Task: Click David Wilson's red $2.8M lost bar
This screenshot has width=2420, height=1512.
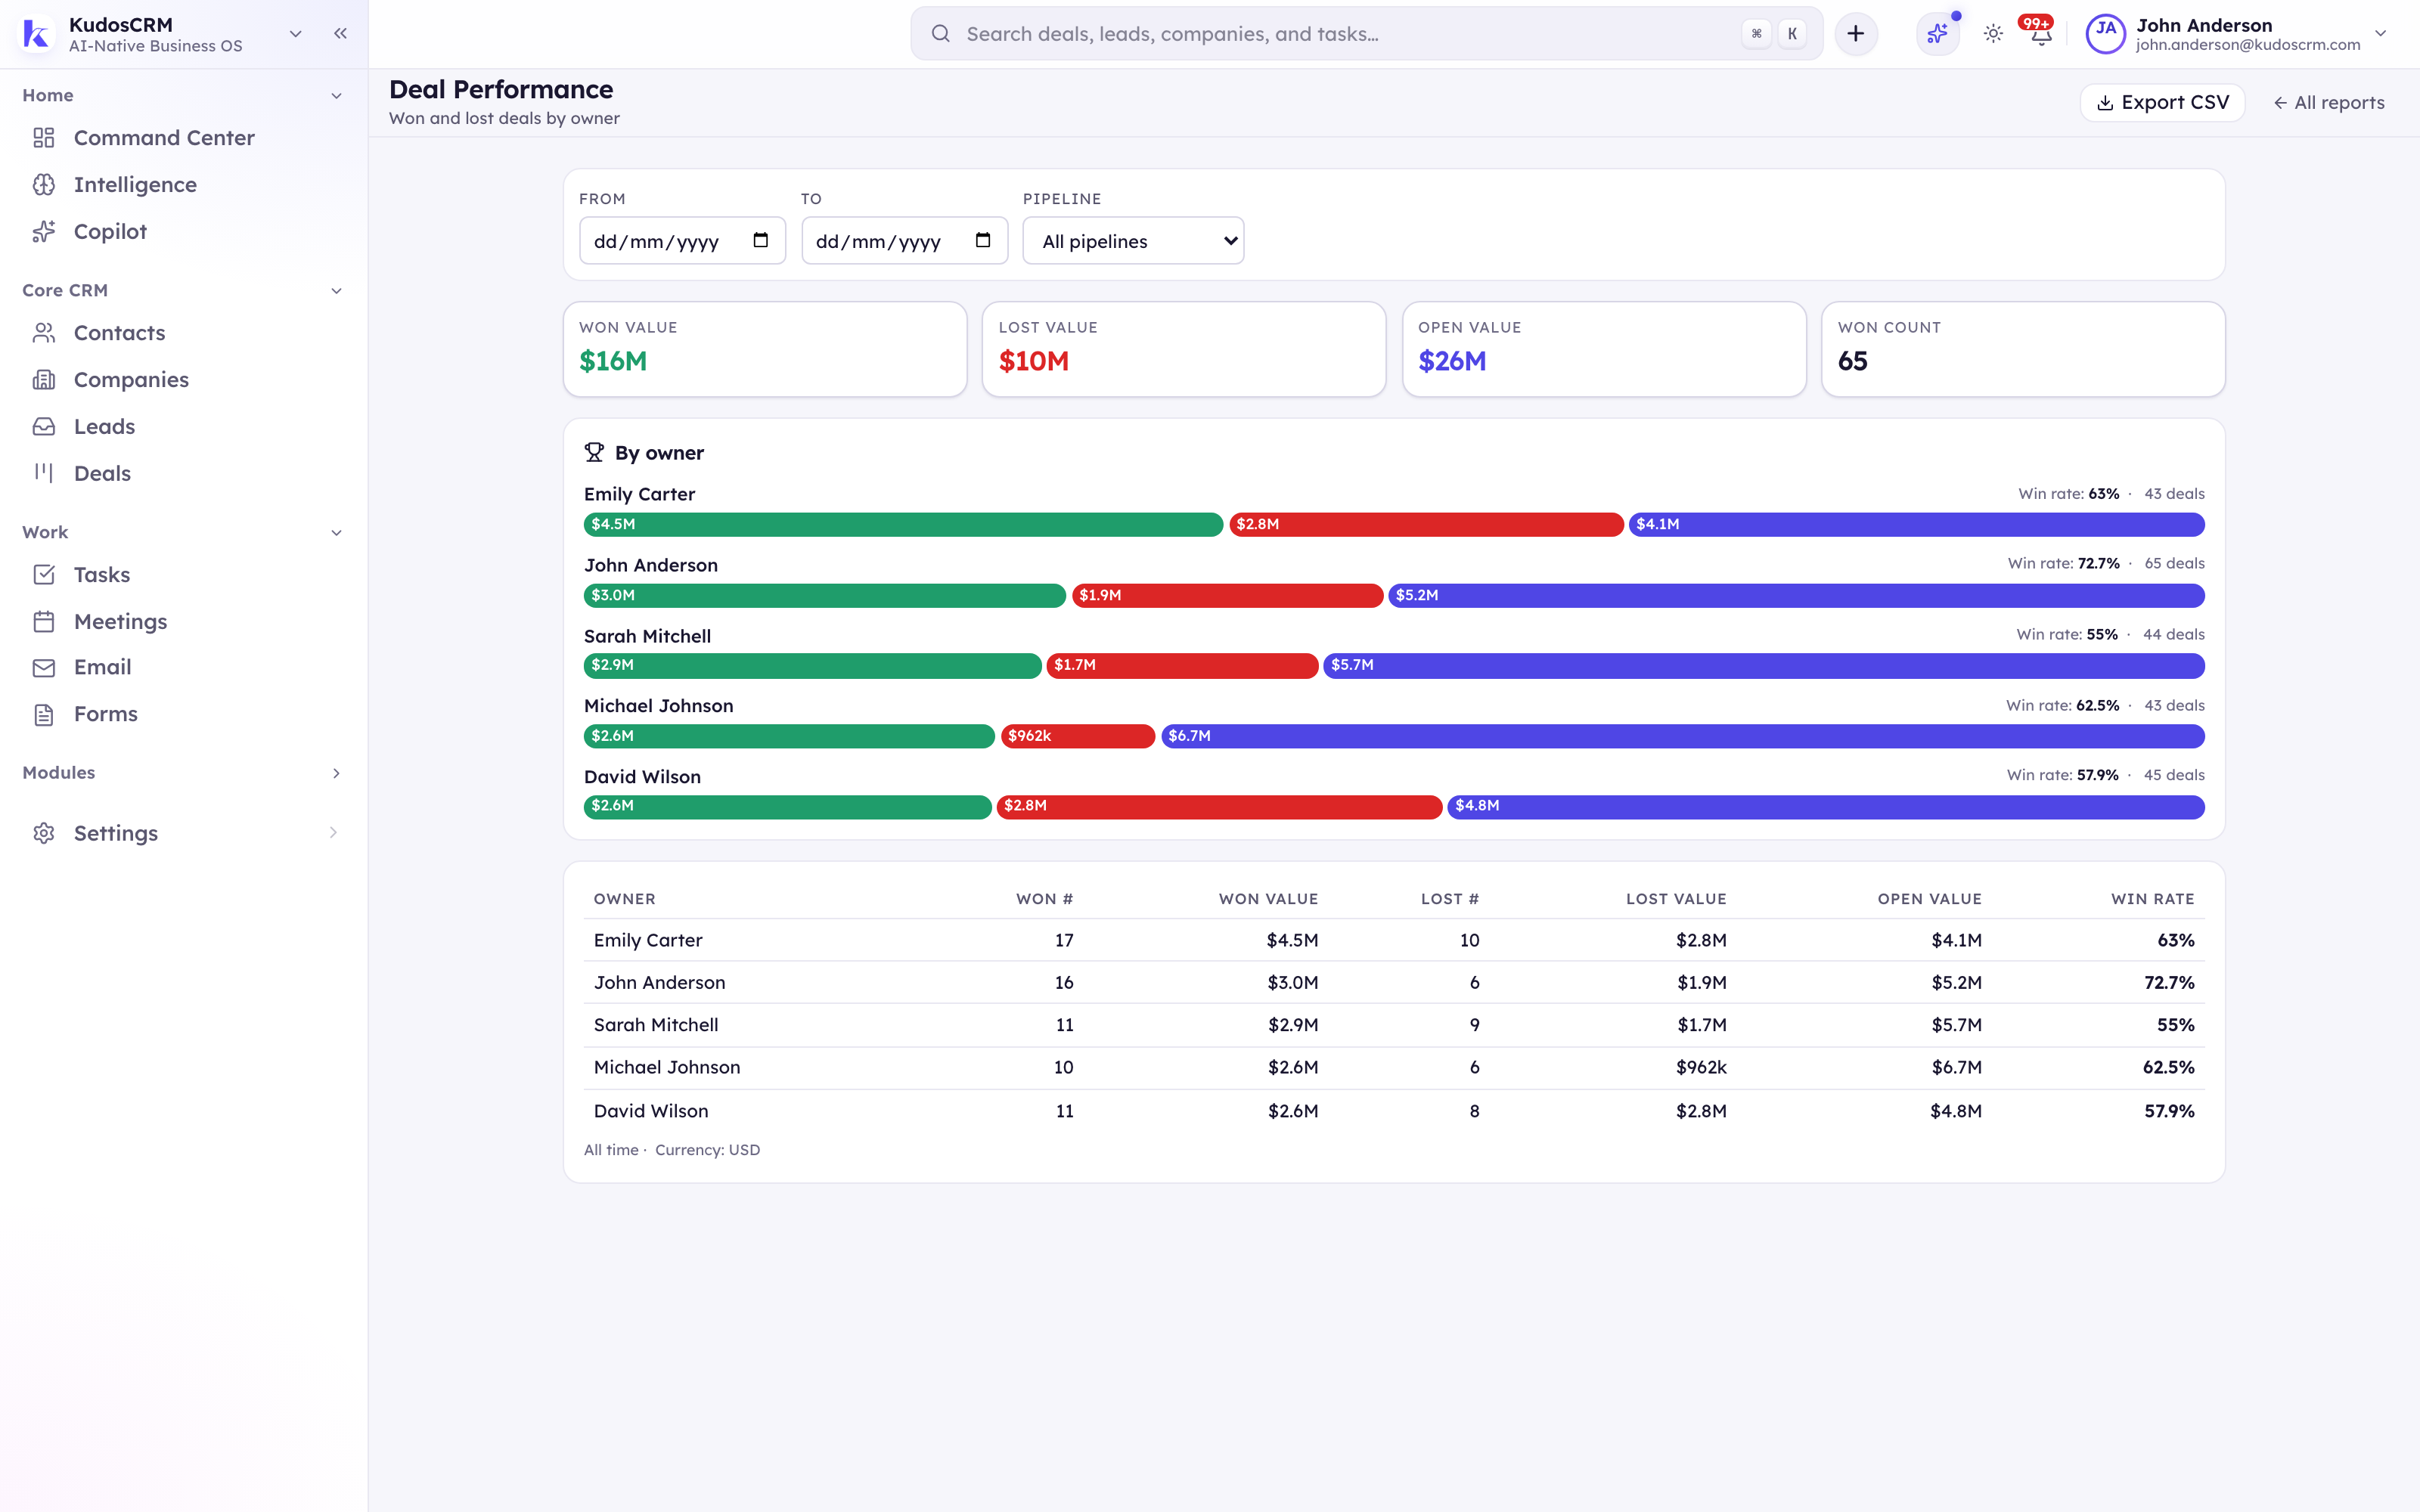Action: coord(1219,807)
